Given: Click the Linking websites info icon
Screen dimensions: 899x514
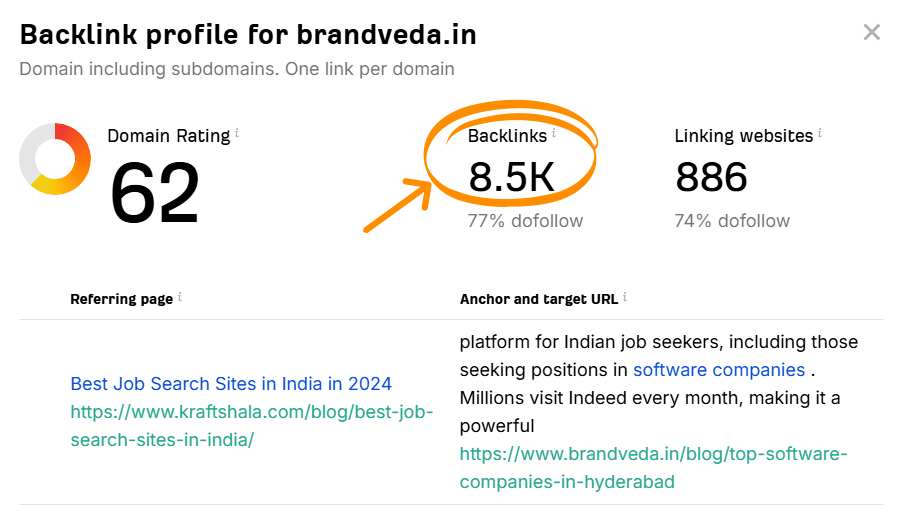Looking at the screenshot, I should tap(820, 133).
